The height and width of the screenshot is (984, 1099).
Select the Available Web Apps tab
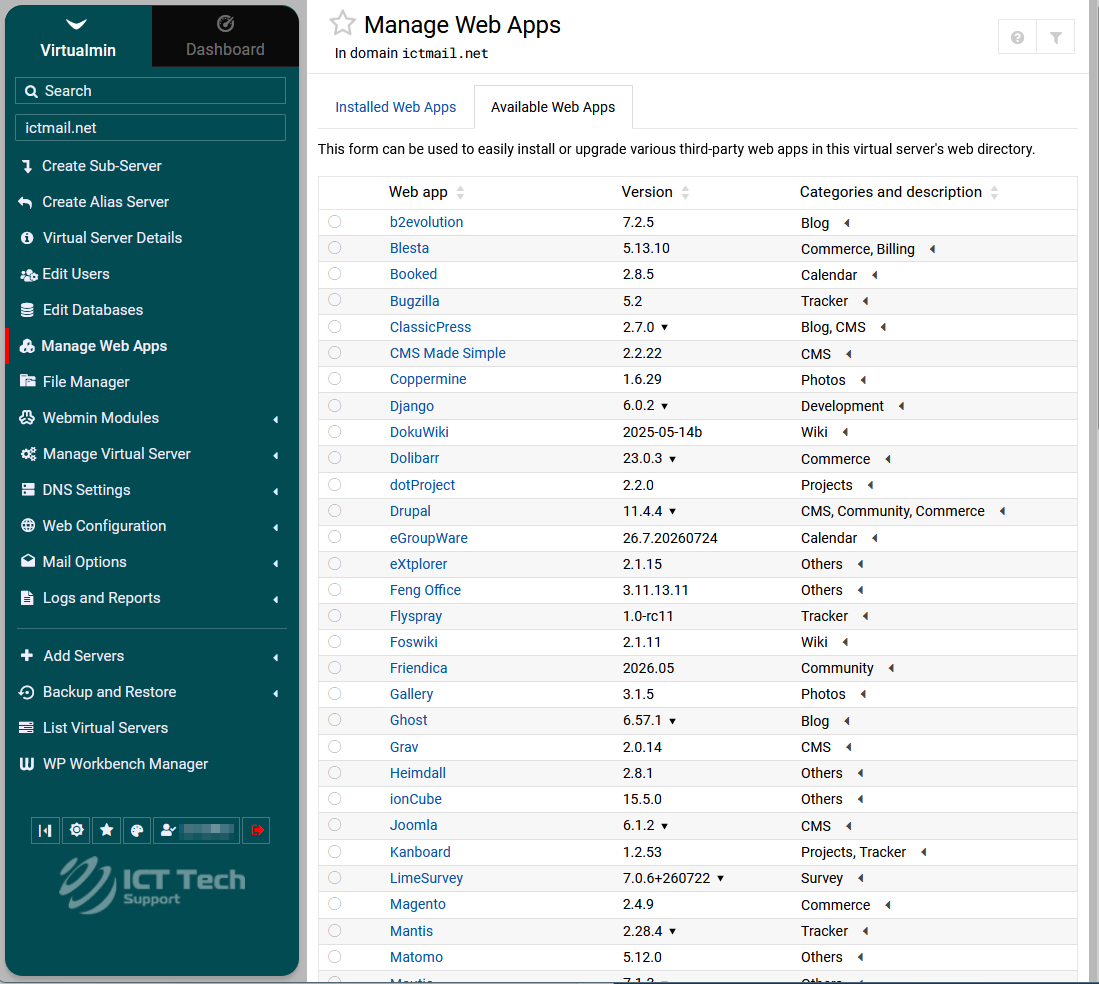[553, 107]
